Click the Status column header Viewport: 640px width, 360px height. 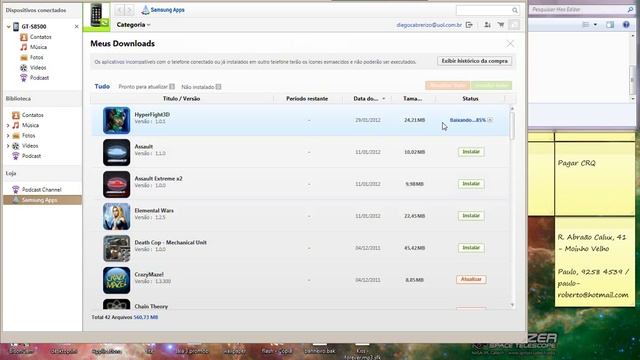(x=470, y=99)
